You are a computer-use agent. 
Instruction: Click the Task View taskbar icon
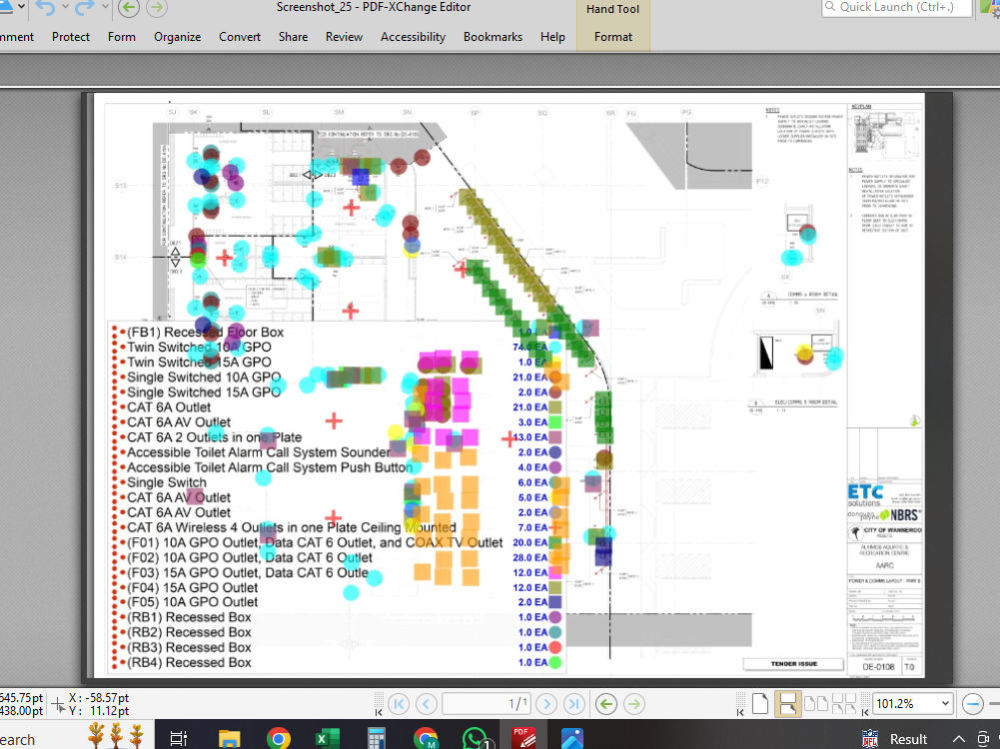[x=179, y=738]
